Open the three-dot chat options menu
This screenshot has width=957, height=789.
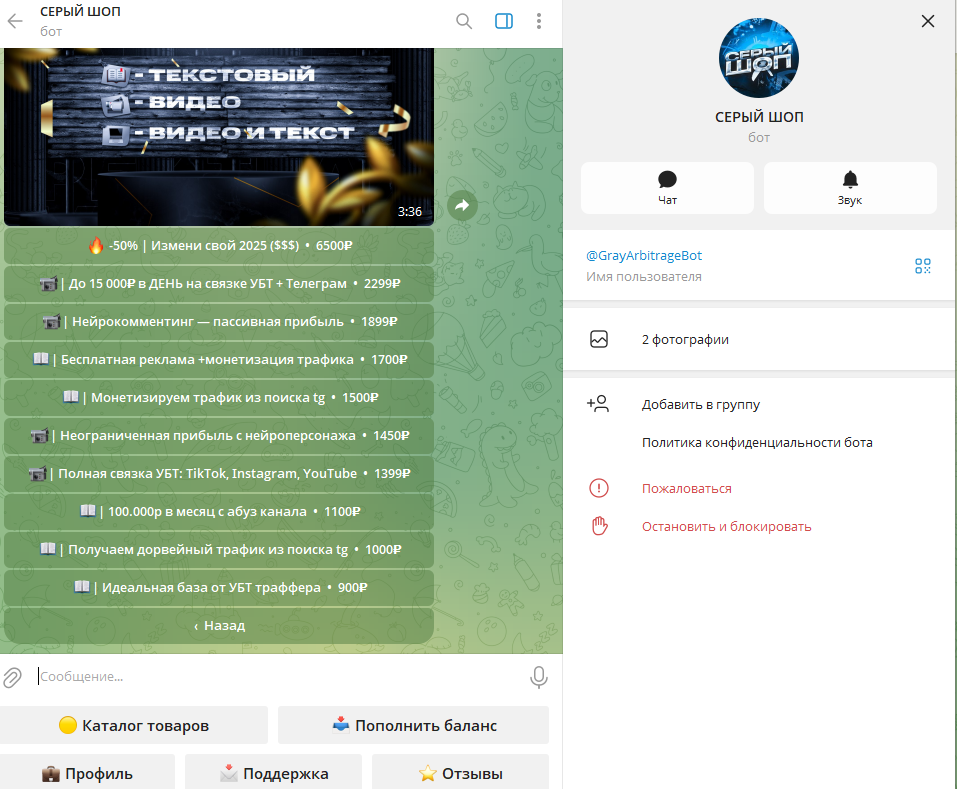[x=539, y=21]
